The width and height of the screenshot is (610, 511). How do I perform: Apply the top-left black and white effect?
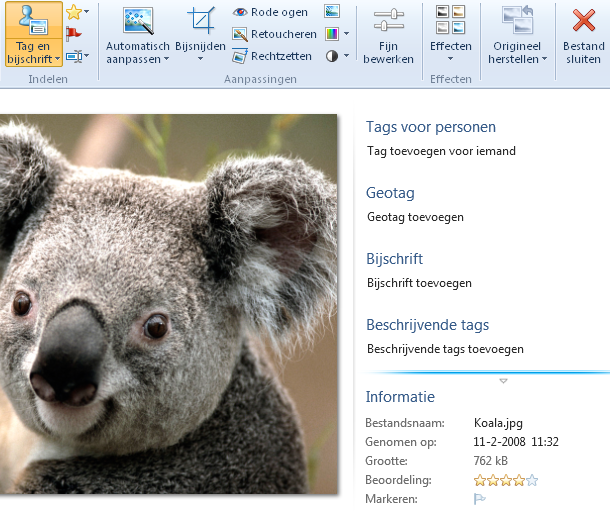coord(443,12)
